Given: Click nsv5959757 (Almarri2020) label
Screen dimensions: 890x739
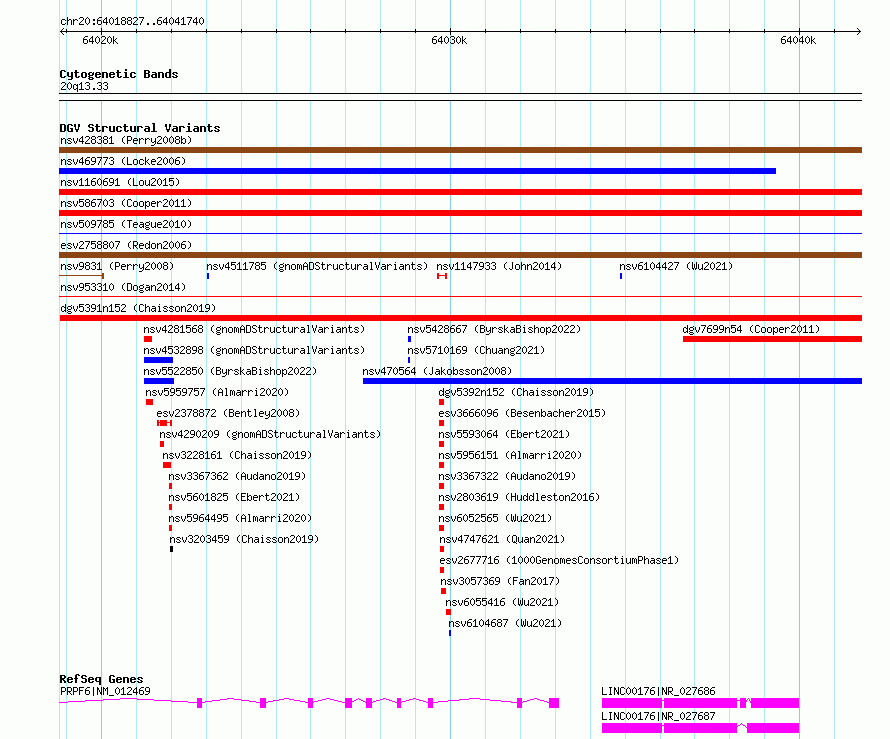Looking at the screenshot, I should [x=217, y=392].
